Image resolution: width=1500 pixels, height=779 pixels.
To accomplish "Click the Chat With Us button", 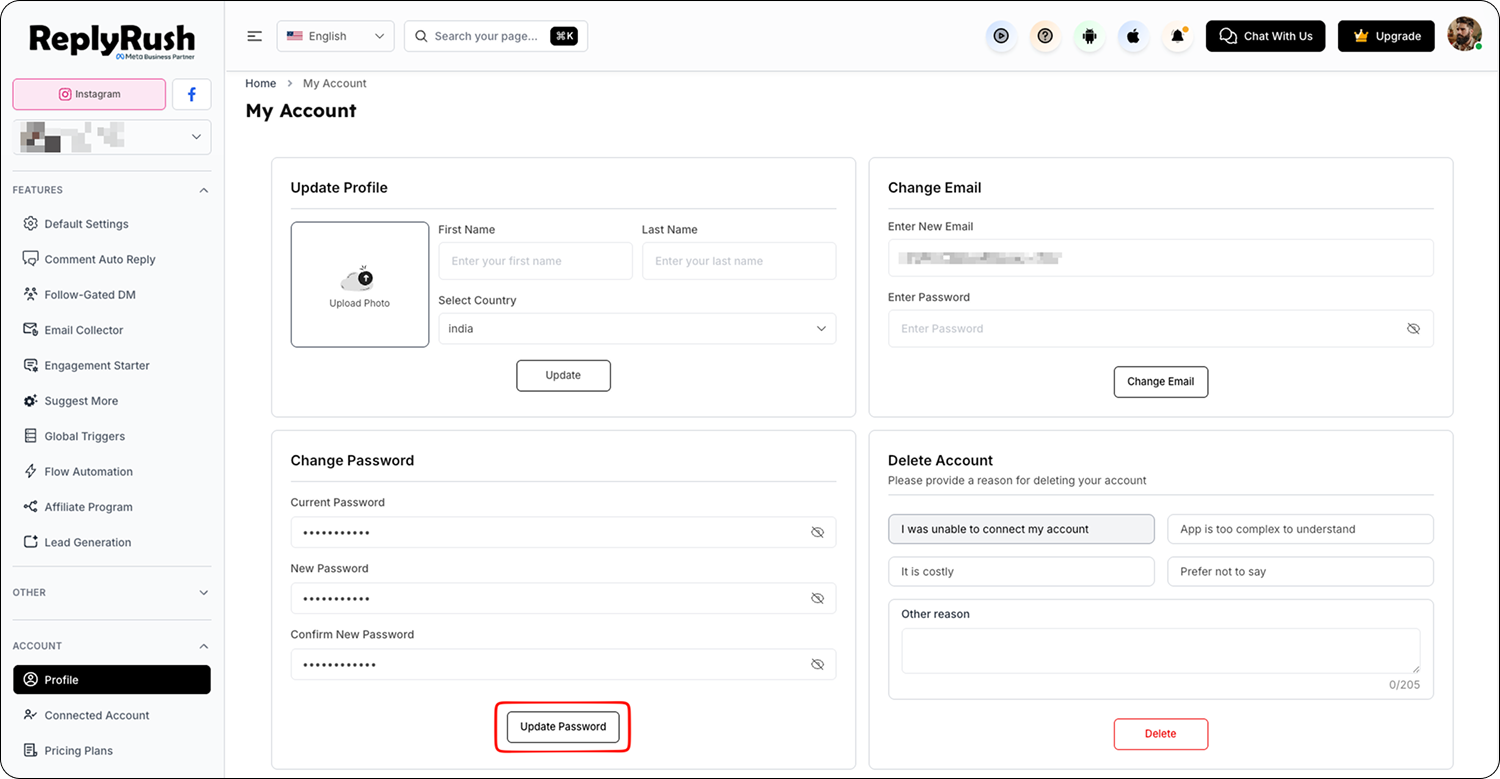I will [1266, 36].
